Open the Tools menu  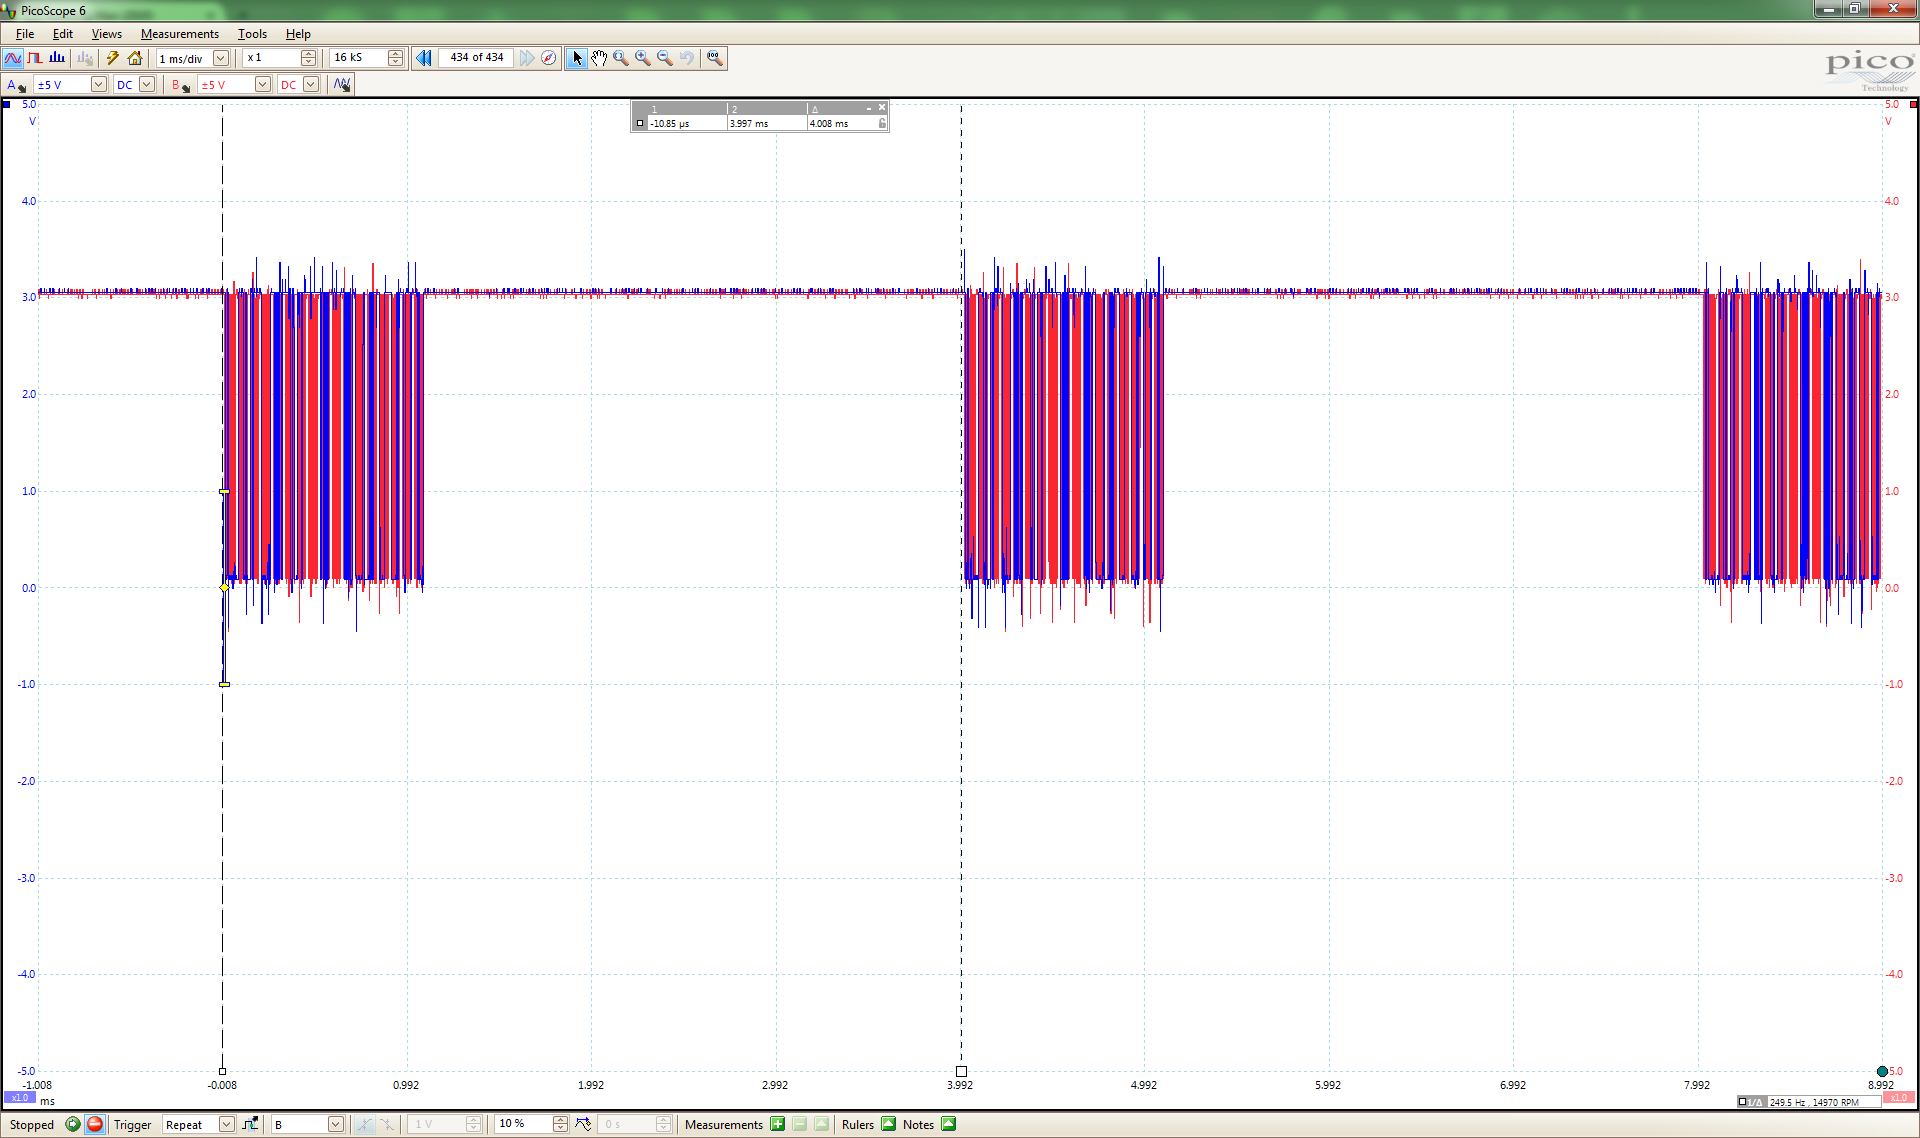click(x=252, y=34)
